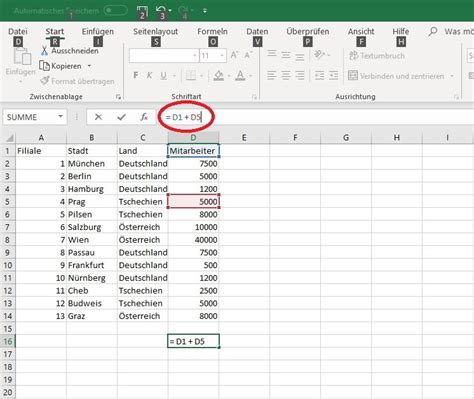Switch to the Seitenlayout tab
The width and height of the screenshot is (474, 399).
155,31
